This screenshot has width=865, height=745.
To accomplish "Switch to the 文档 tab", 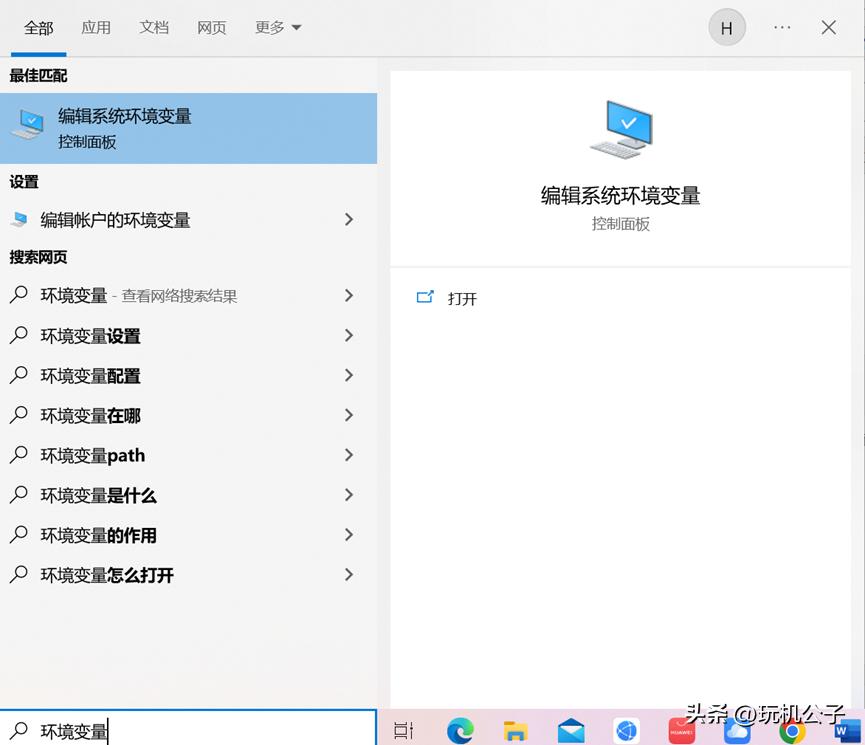I will [154, 27].
